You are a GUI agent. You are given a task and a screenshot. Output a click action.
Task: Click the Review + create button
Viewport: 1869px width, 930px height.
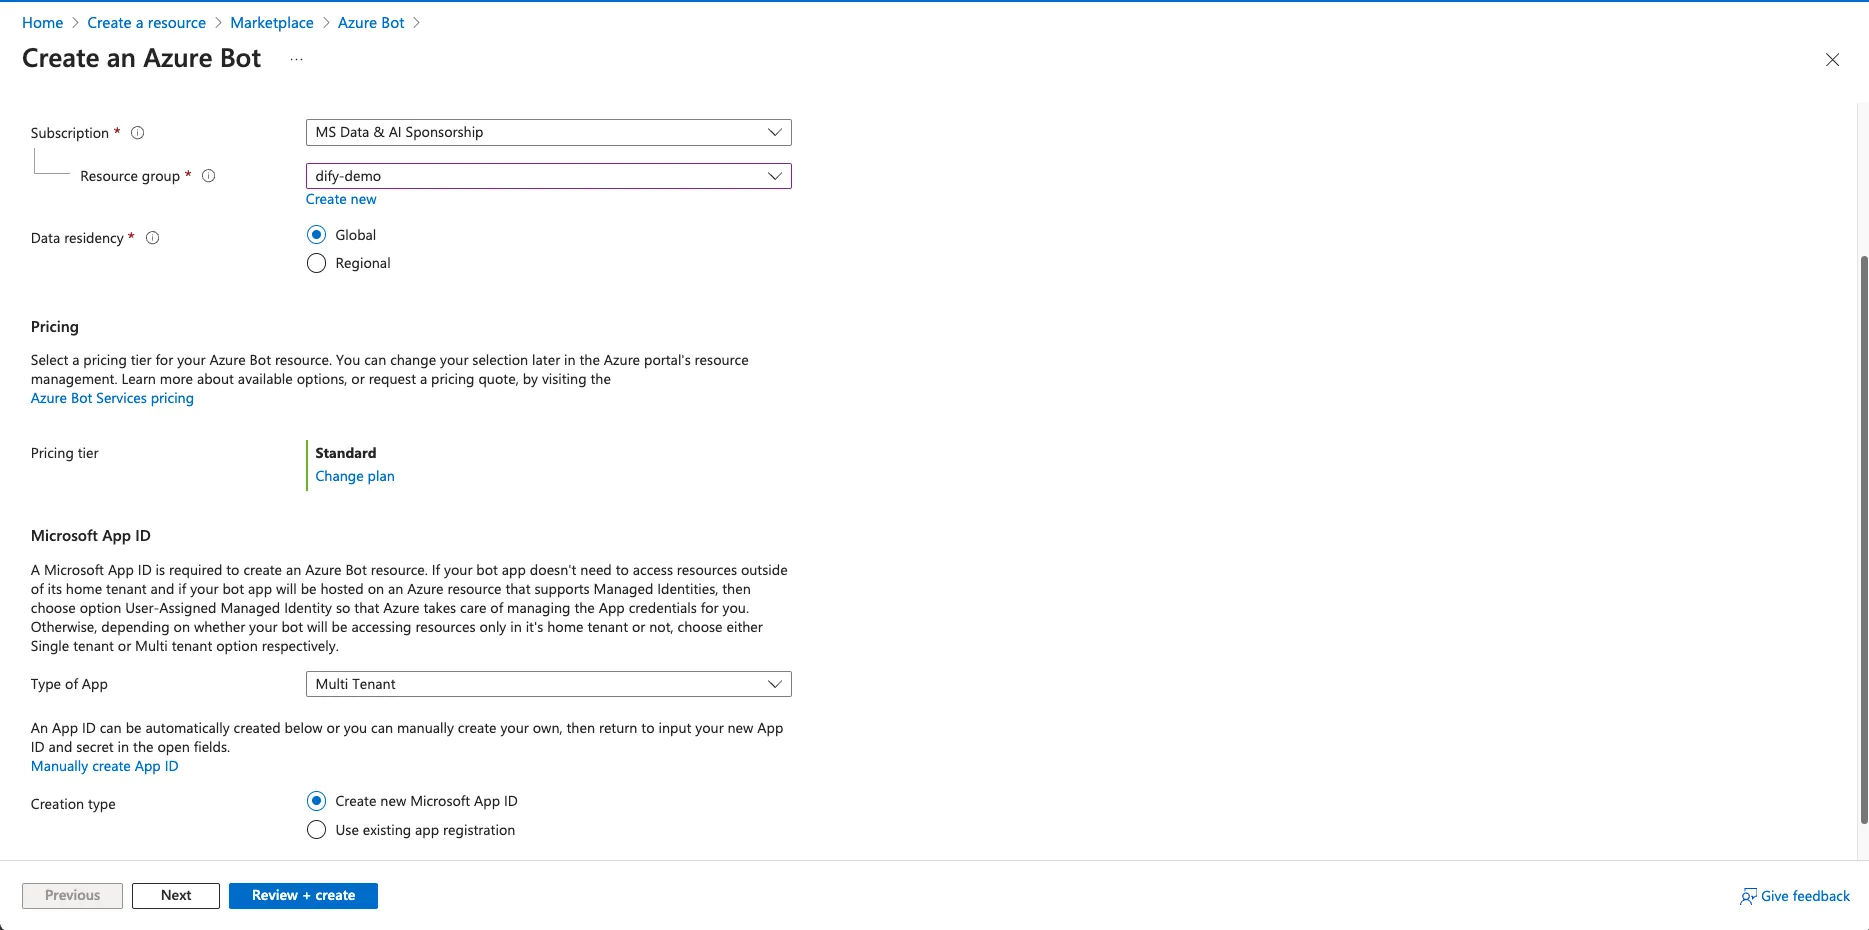point(303,895)
